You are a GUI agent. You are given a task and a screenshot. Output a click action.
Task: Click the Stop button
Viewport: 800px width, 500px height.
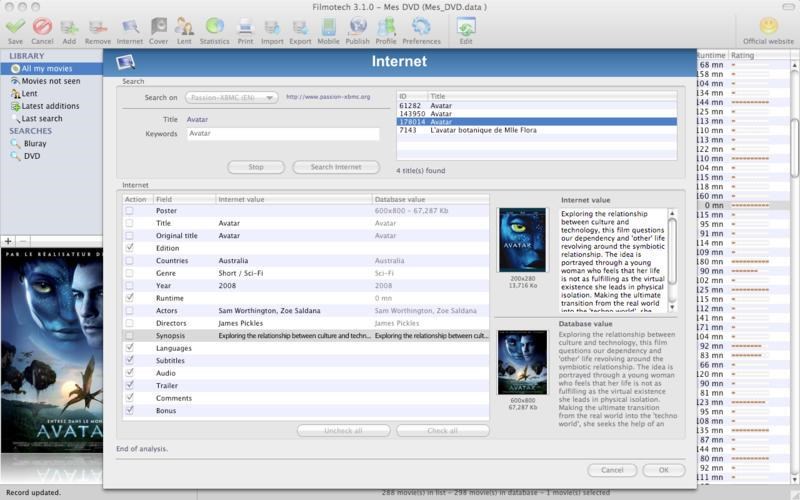point(256,167)
